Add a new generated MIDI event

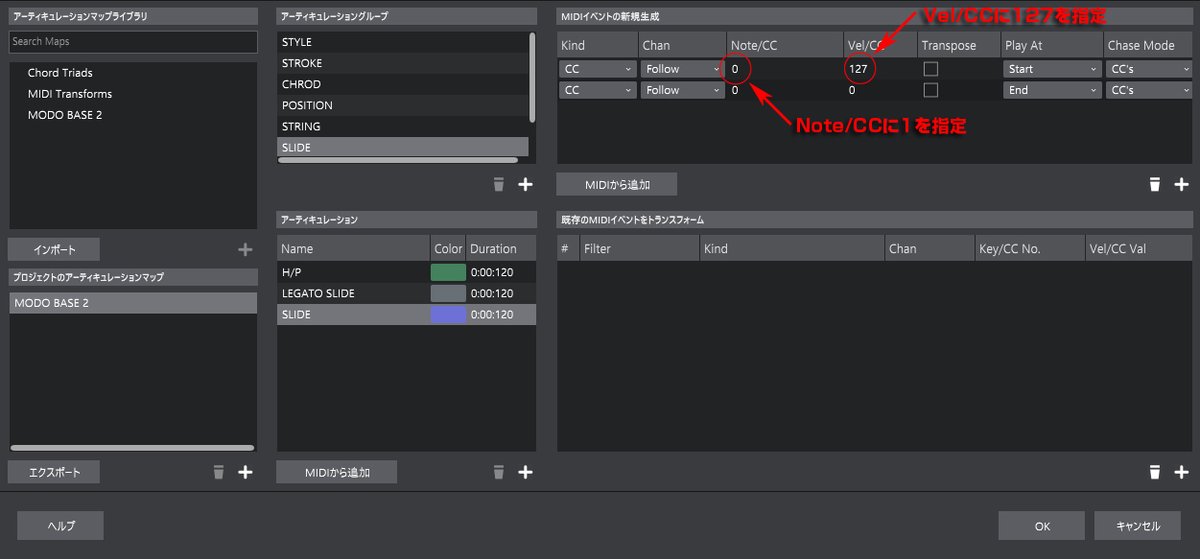1181,184
